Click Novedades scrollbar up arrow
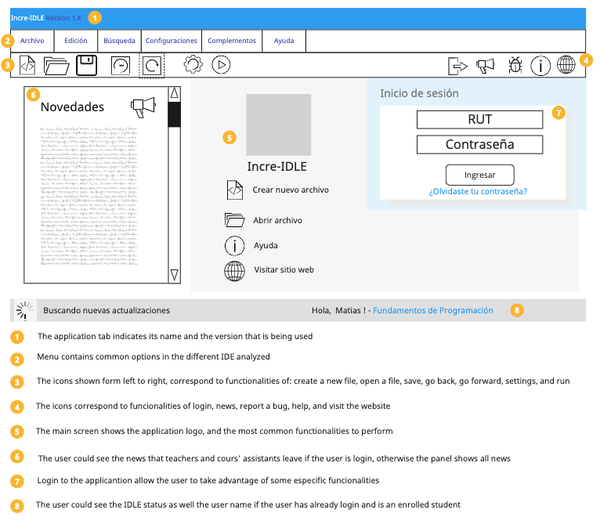This screenshot has width=600, height=524. (174, 93)
